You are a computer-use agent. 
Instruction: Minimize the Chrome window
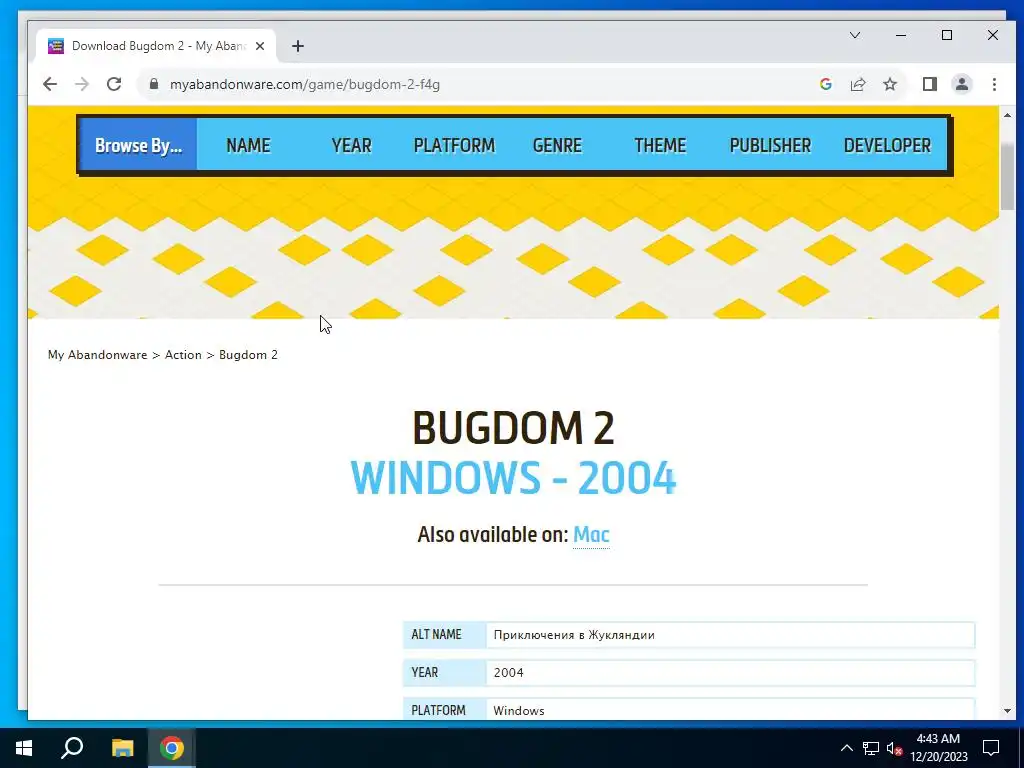click(x=901, y=35)
